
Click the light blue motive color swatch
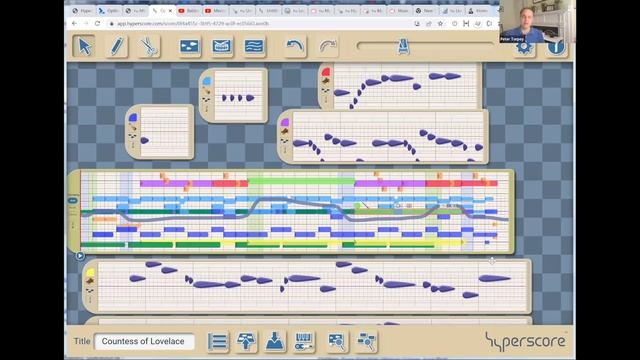coord(207,81)
